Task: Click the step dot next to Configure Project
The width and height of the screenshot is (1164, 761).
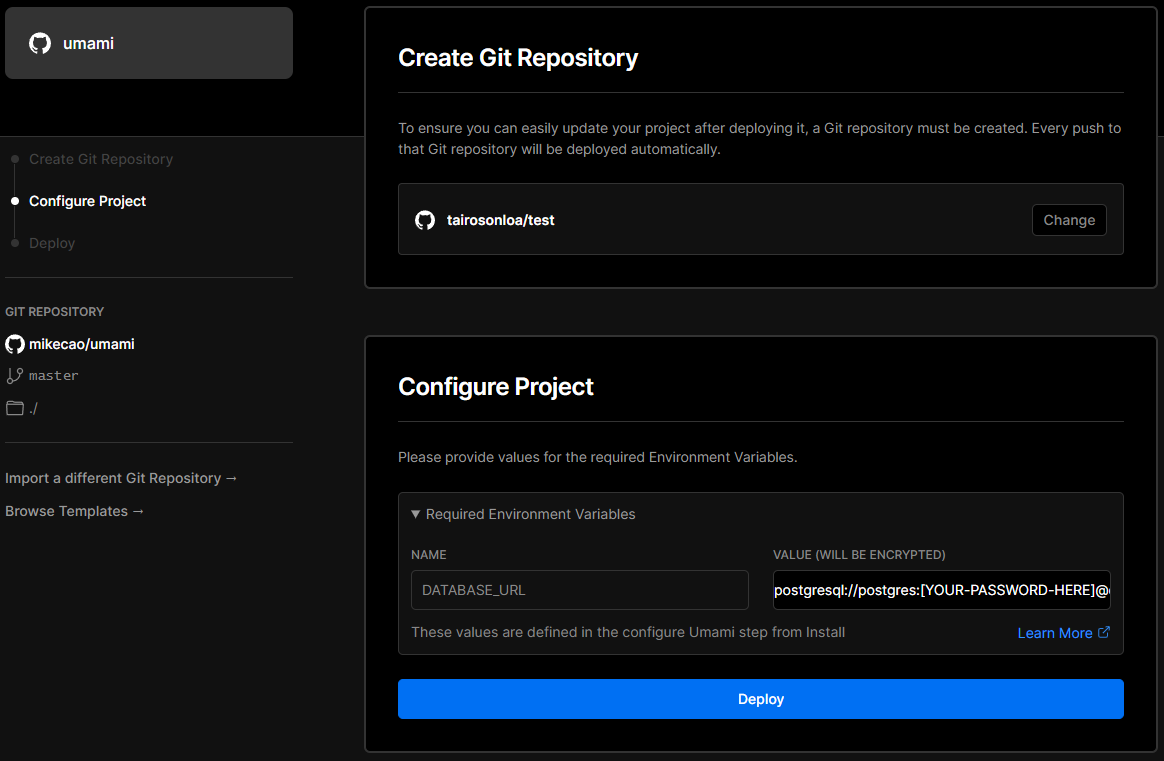Action: coord(14,201)
